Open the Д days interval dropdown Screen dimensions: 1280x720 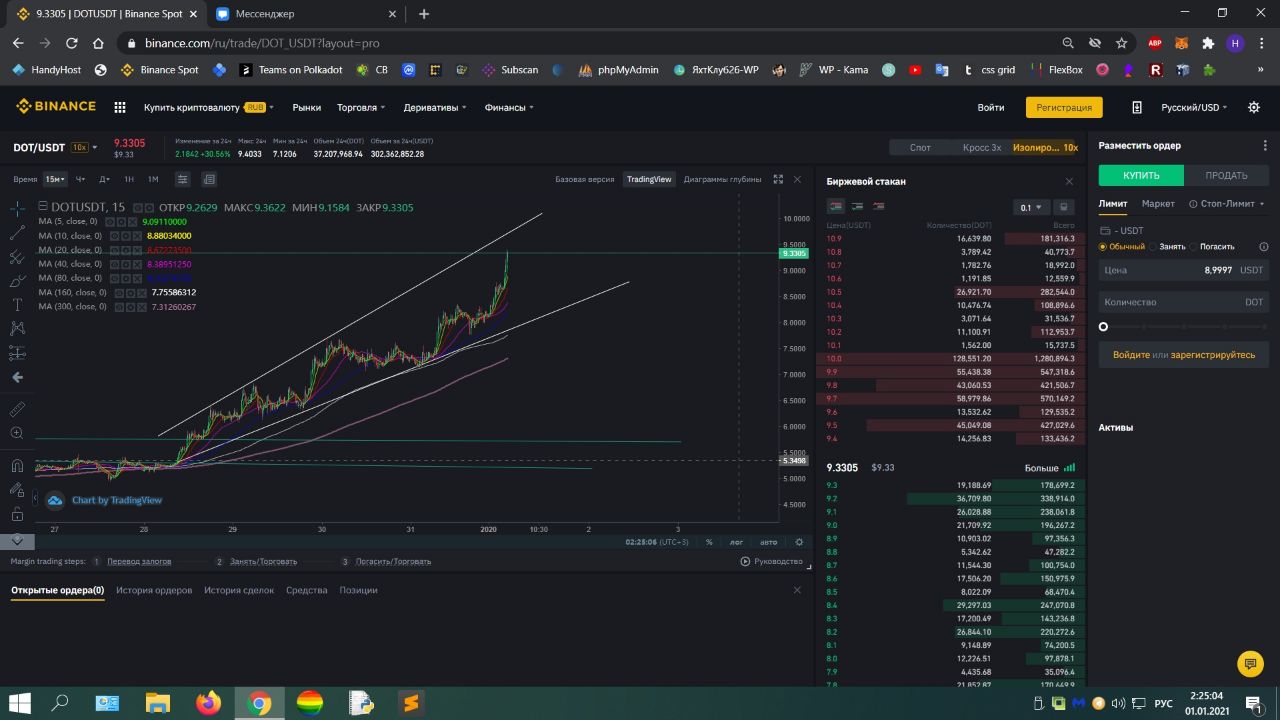pyautogui.click(x=104, y=179)
